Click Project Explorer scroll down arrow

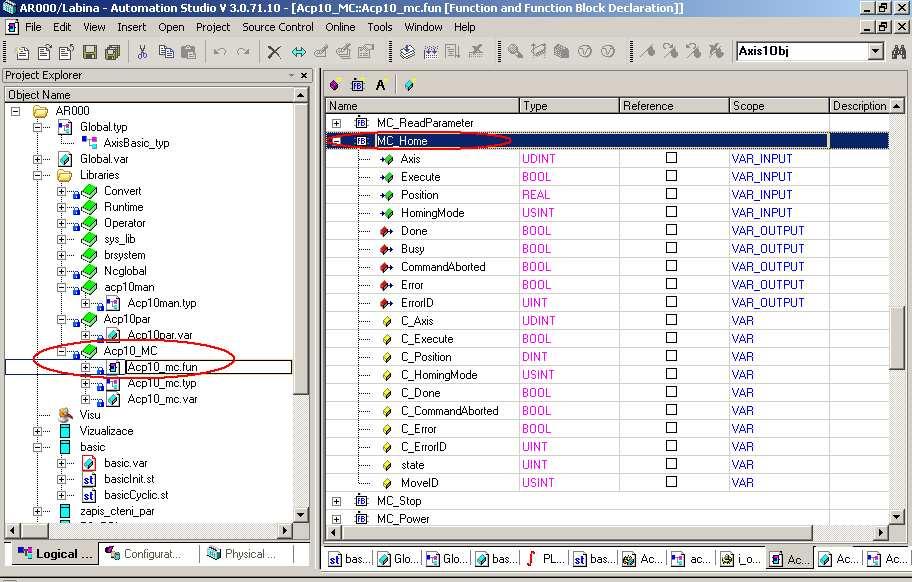301,515
